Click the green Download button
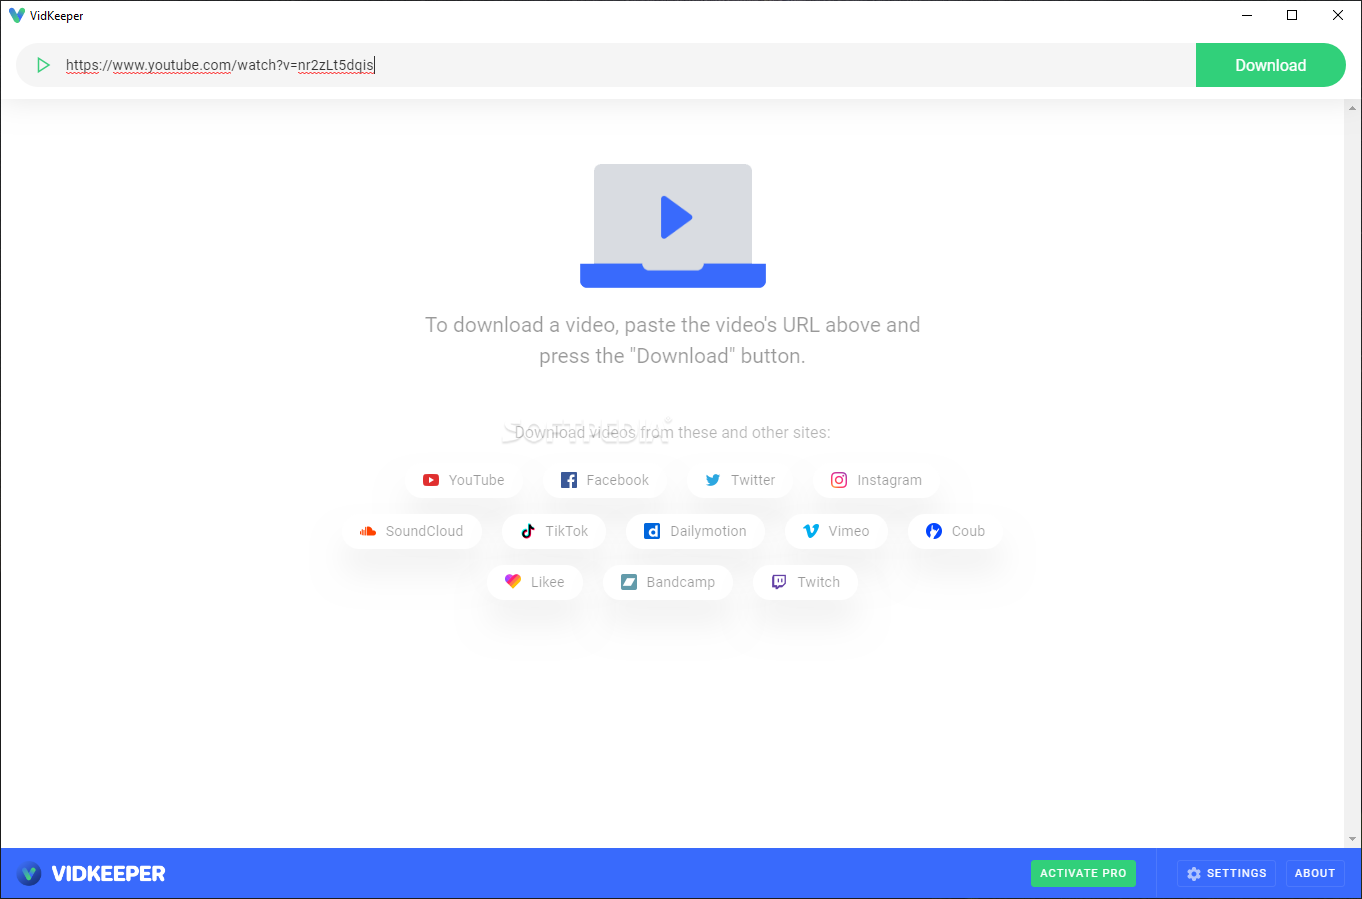Image resolution: width=1362 pixels, height=899 pixels. [1270, 65]
